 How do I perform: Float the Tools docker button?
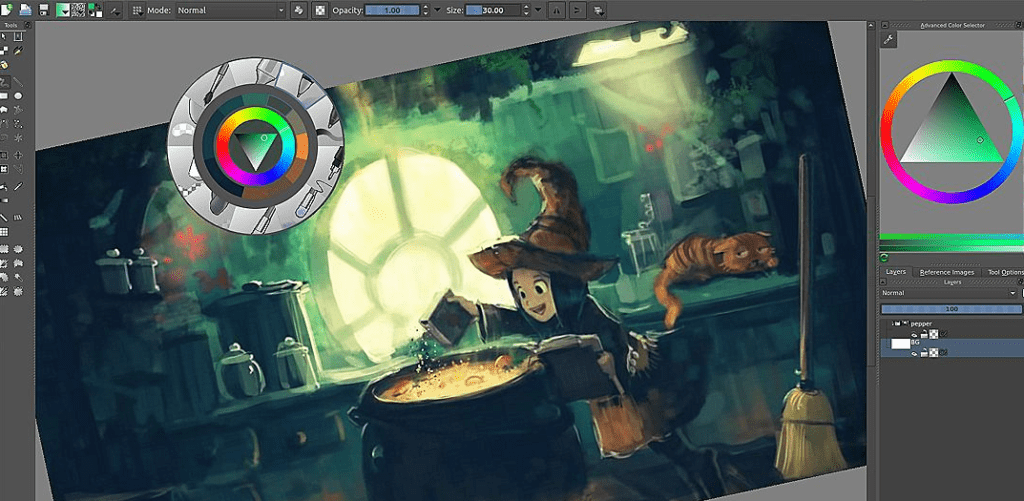click(29, 25)
